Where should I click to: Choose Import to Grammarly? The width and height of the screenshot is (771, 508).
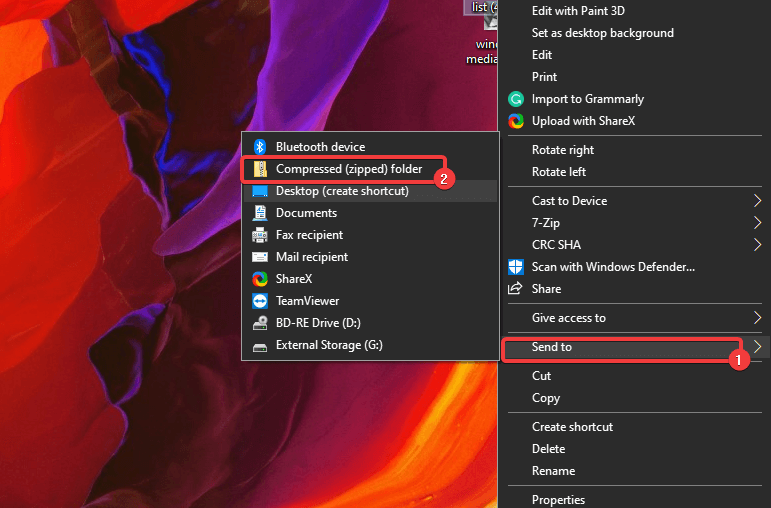(635, 99)
